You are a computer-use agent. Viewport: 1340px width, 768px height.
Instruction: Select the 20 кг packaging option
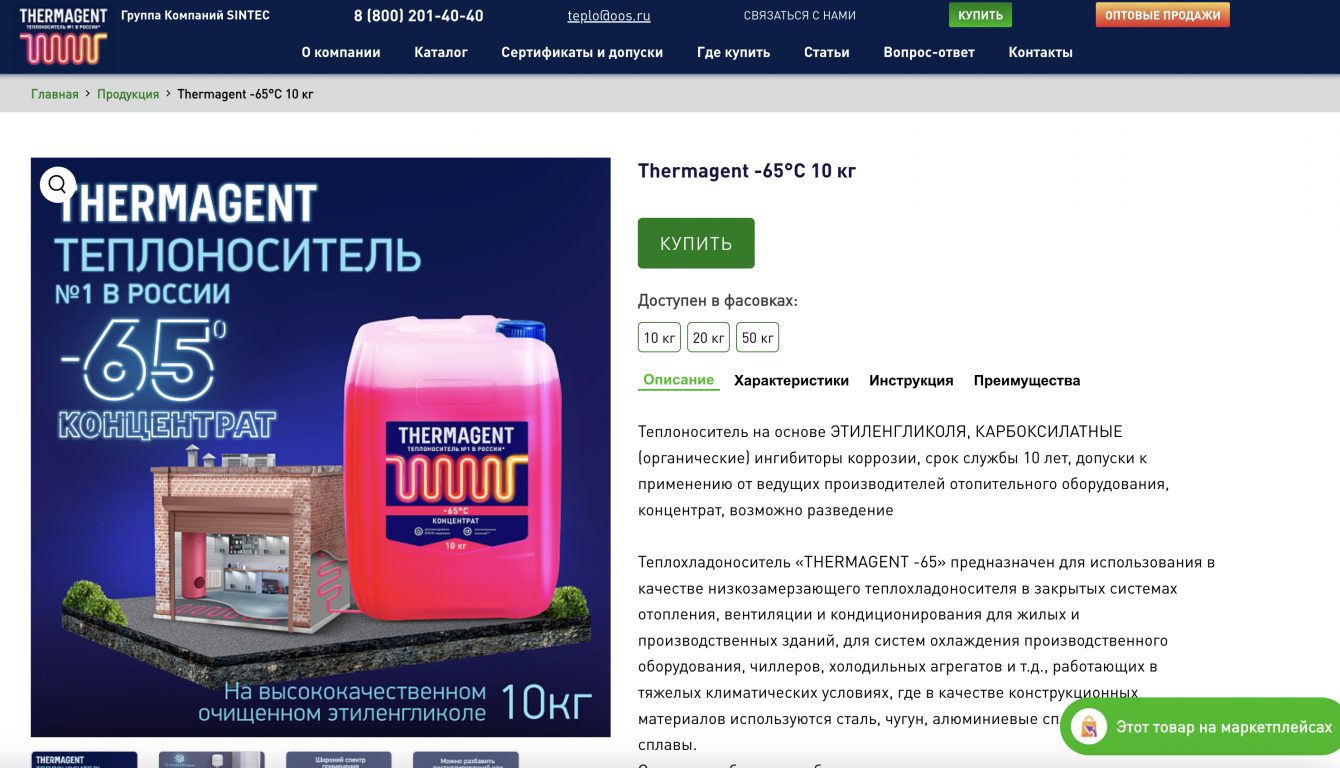pyautogui.click(x=708, y=337)
